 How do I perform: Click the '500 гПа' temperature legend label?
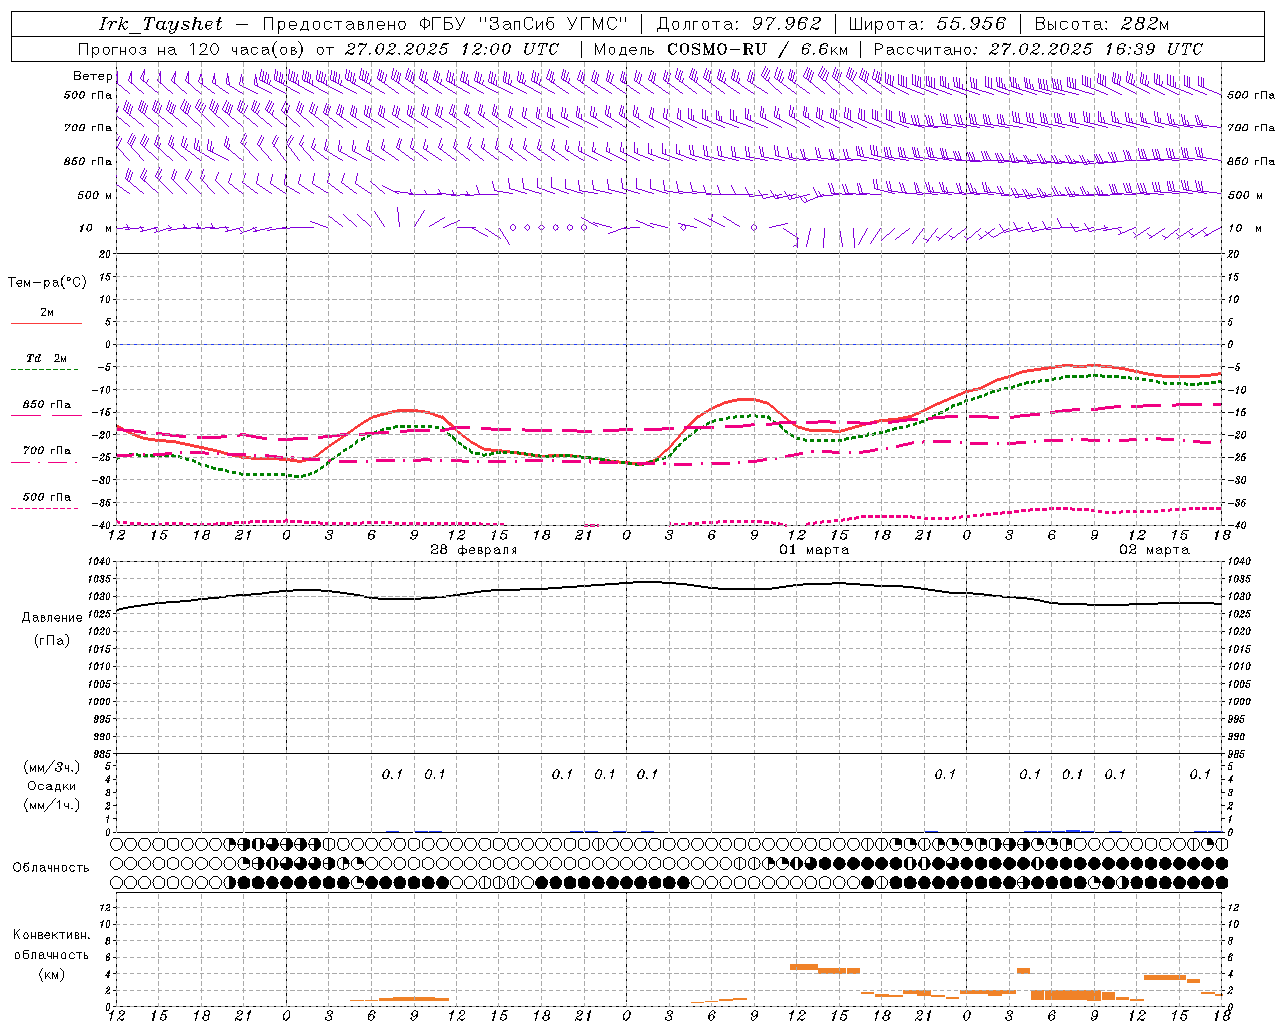[47, 497]
